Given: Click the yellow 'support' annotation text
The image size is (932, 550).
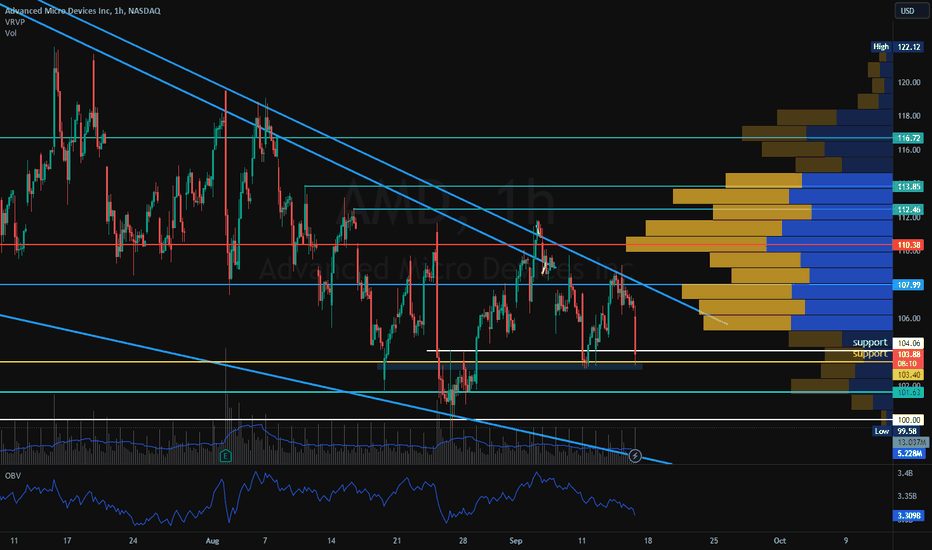Looking at the screenshot, I should 870,354.
